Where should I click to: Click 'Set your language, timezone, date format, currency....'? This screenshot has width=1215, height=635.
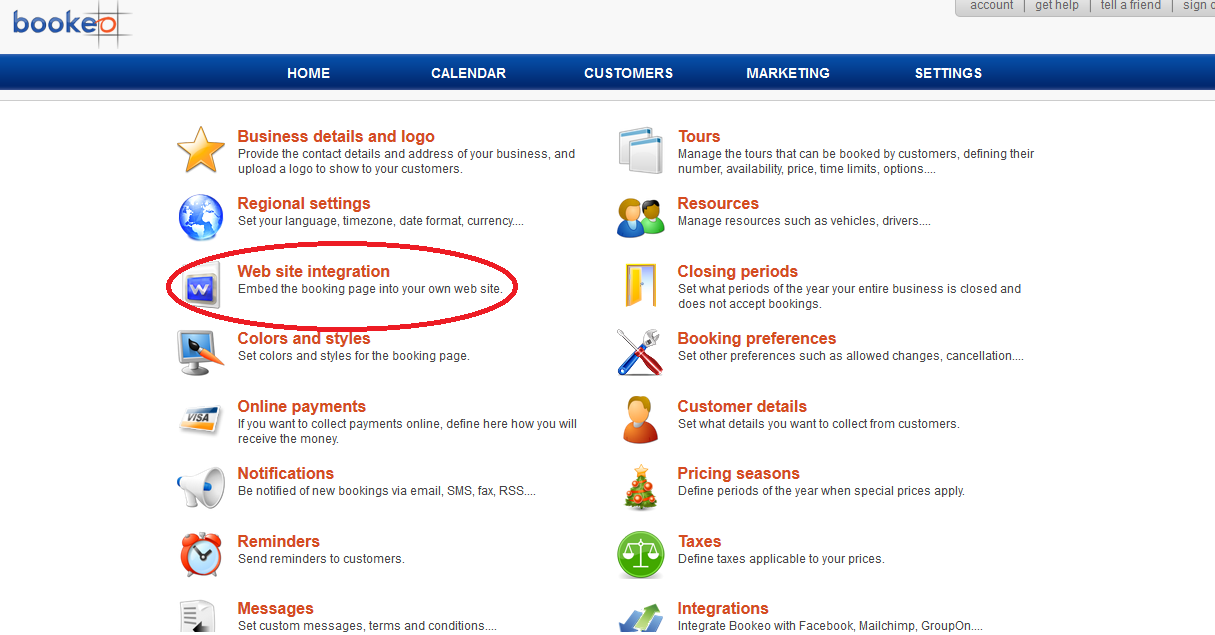(x=381, y=221)
